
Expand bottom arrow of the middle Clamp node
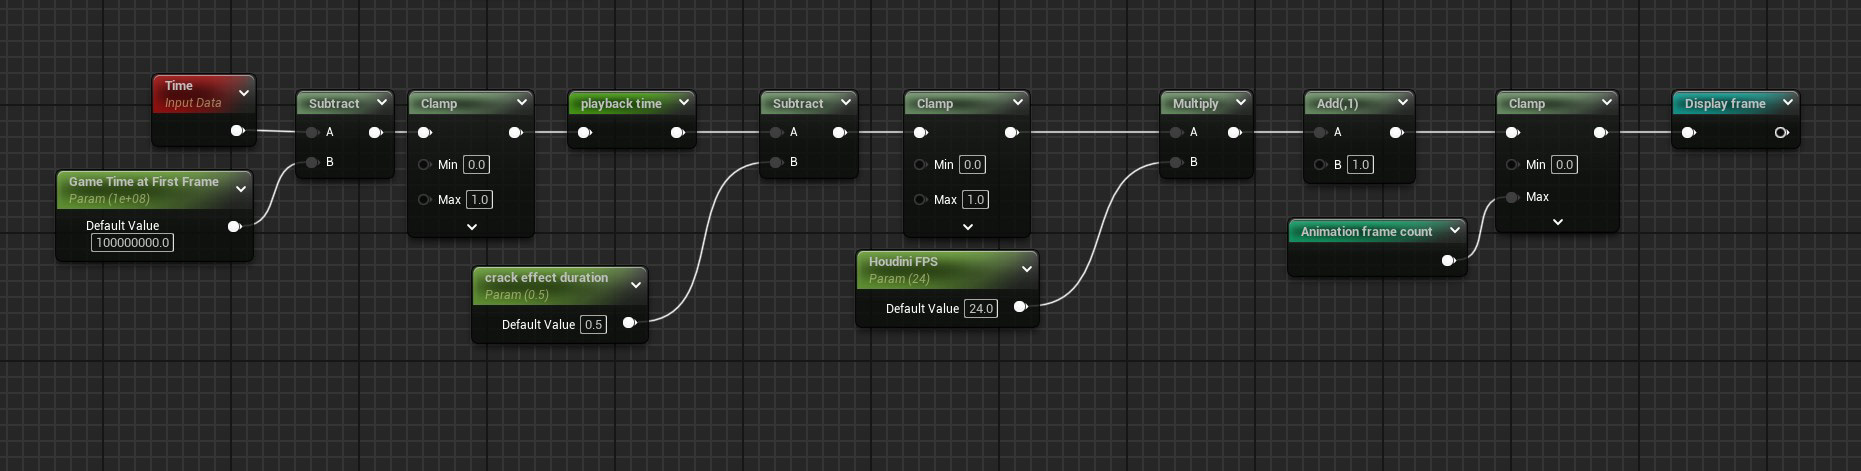coord(968,227)
